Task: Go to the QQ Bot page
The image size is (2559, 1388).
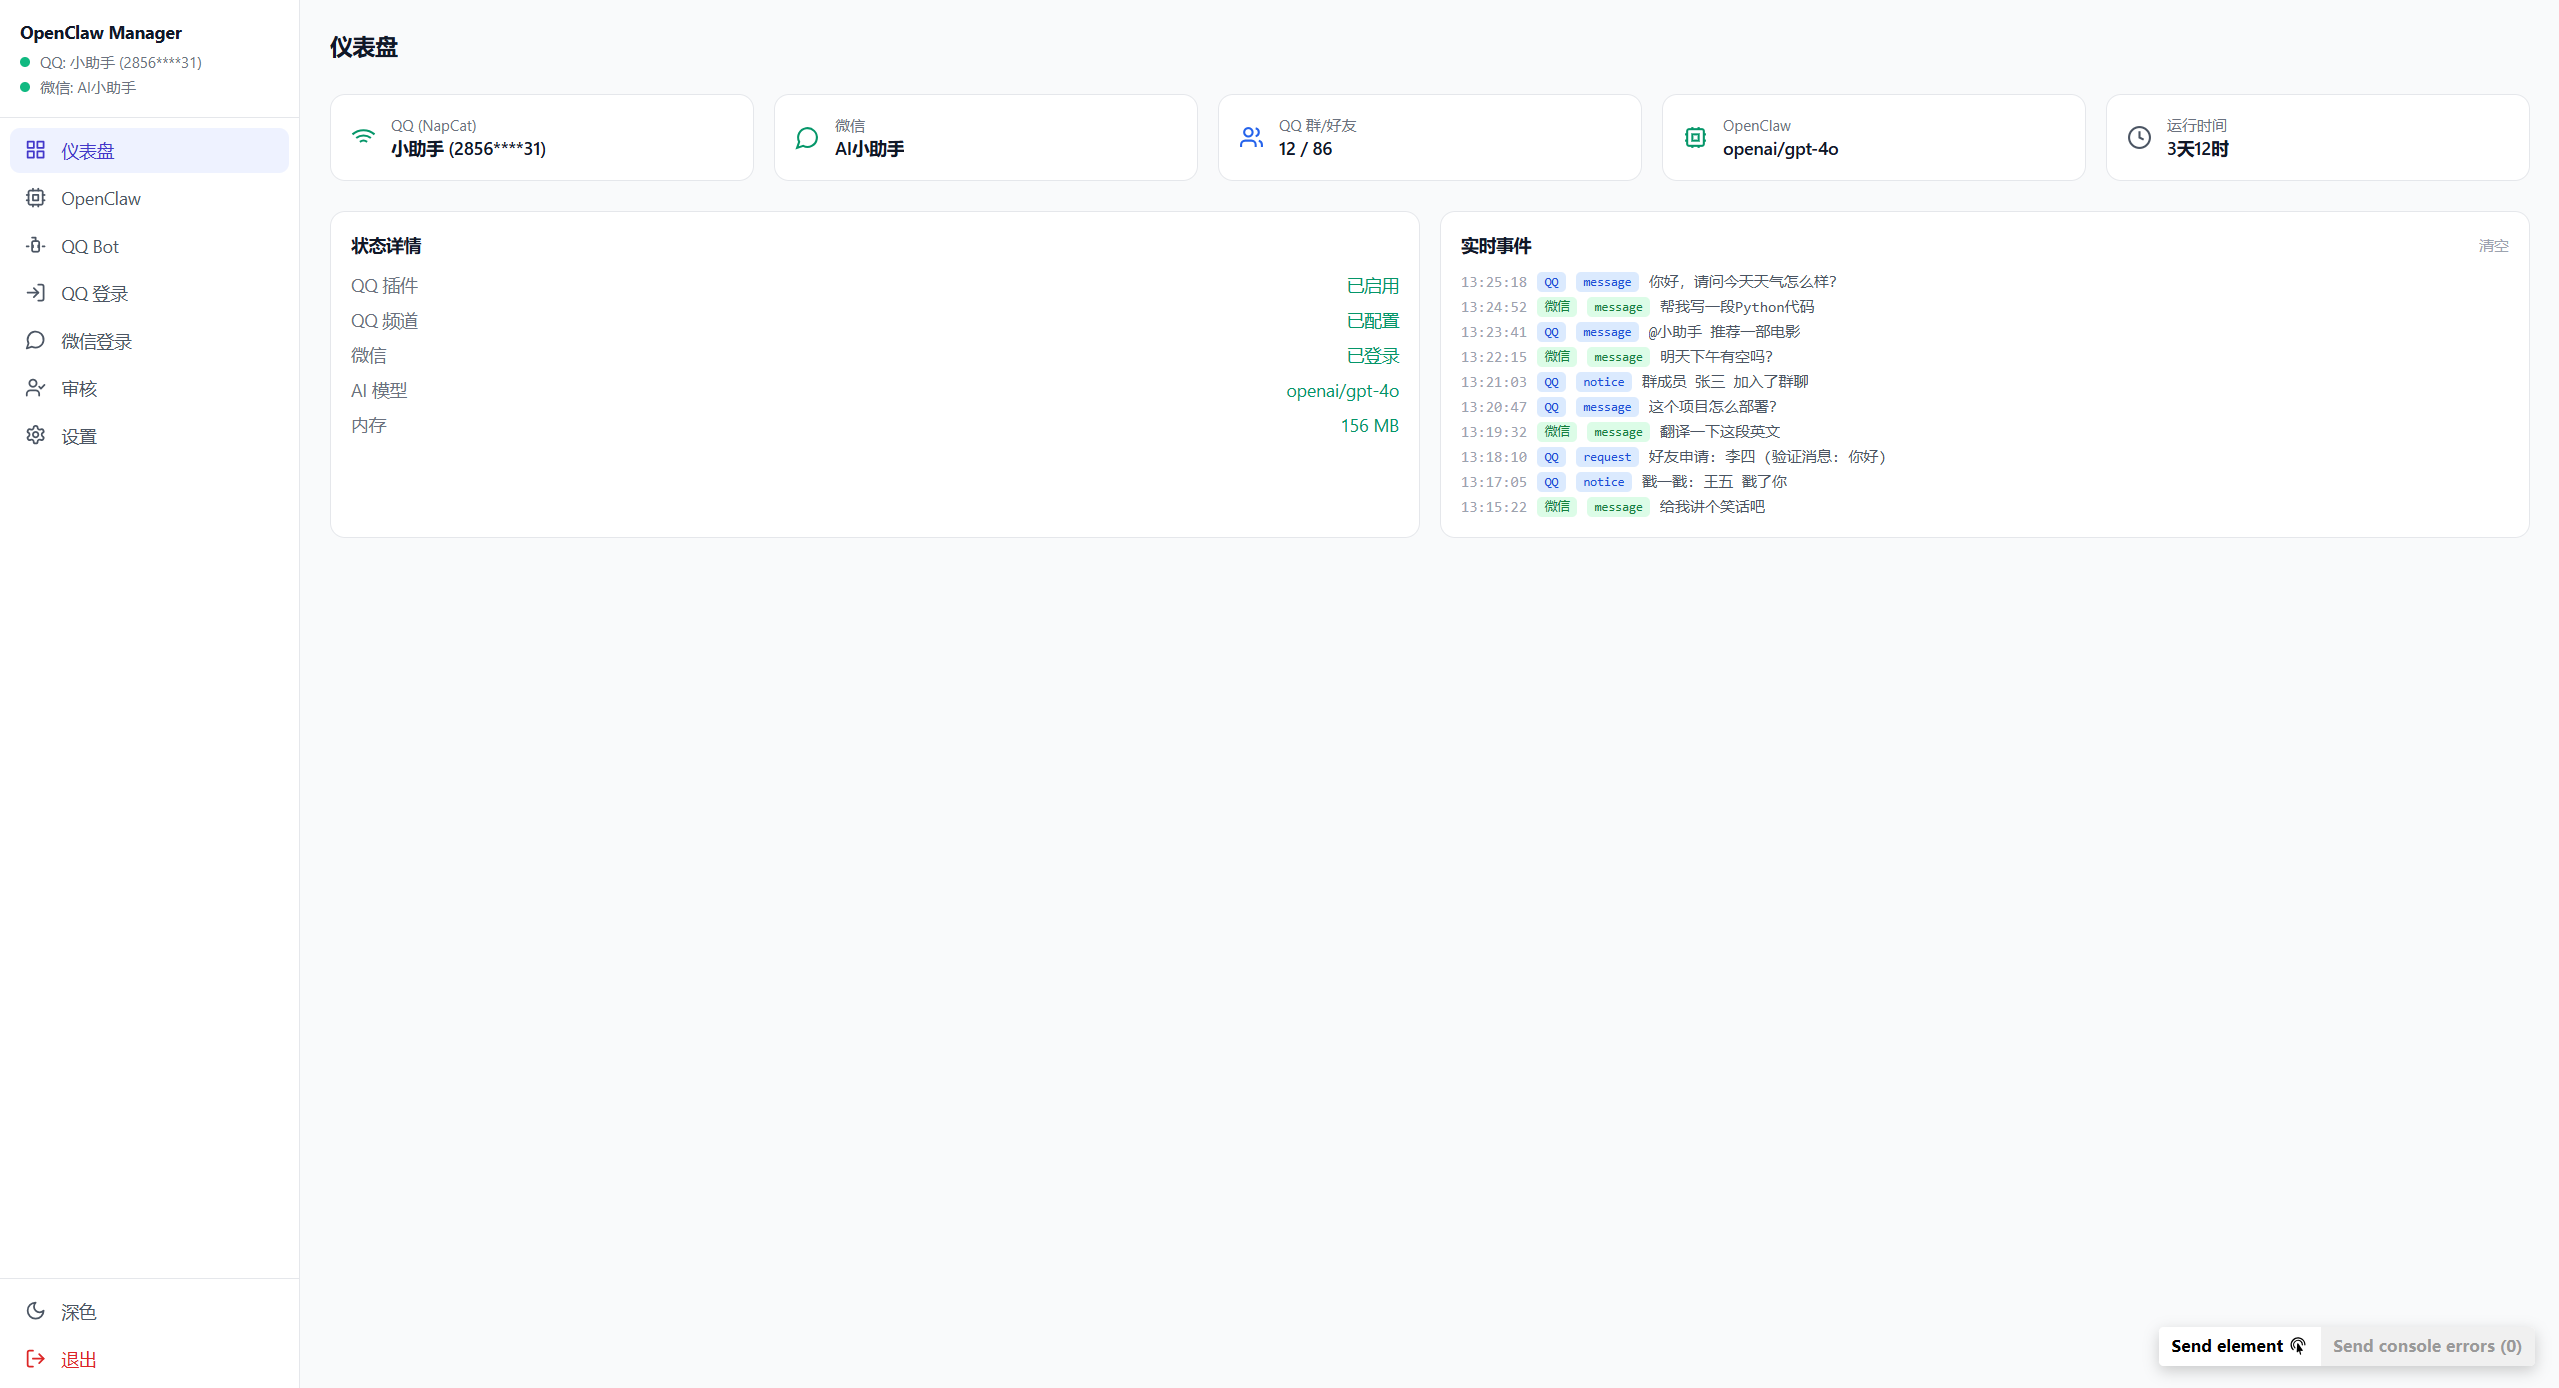Action: (x=149, y=246)
